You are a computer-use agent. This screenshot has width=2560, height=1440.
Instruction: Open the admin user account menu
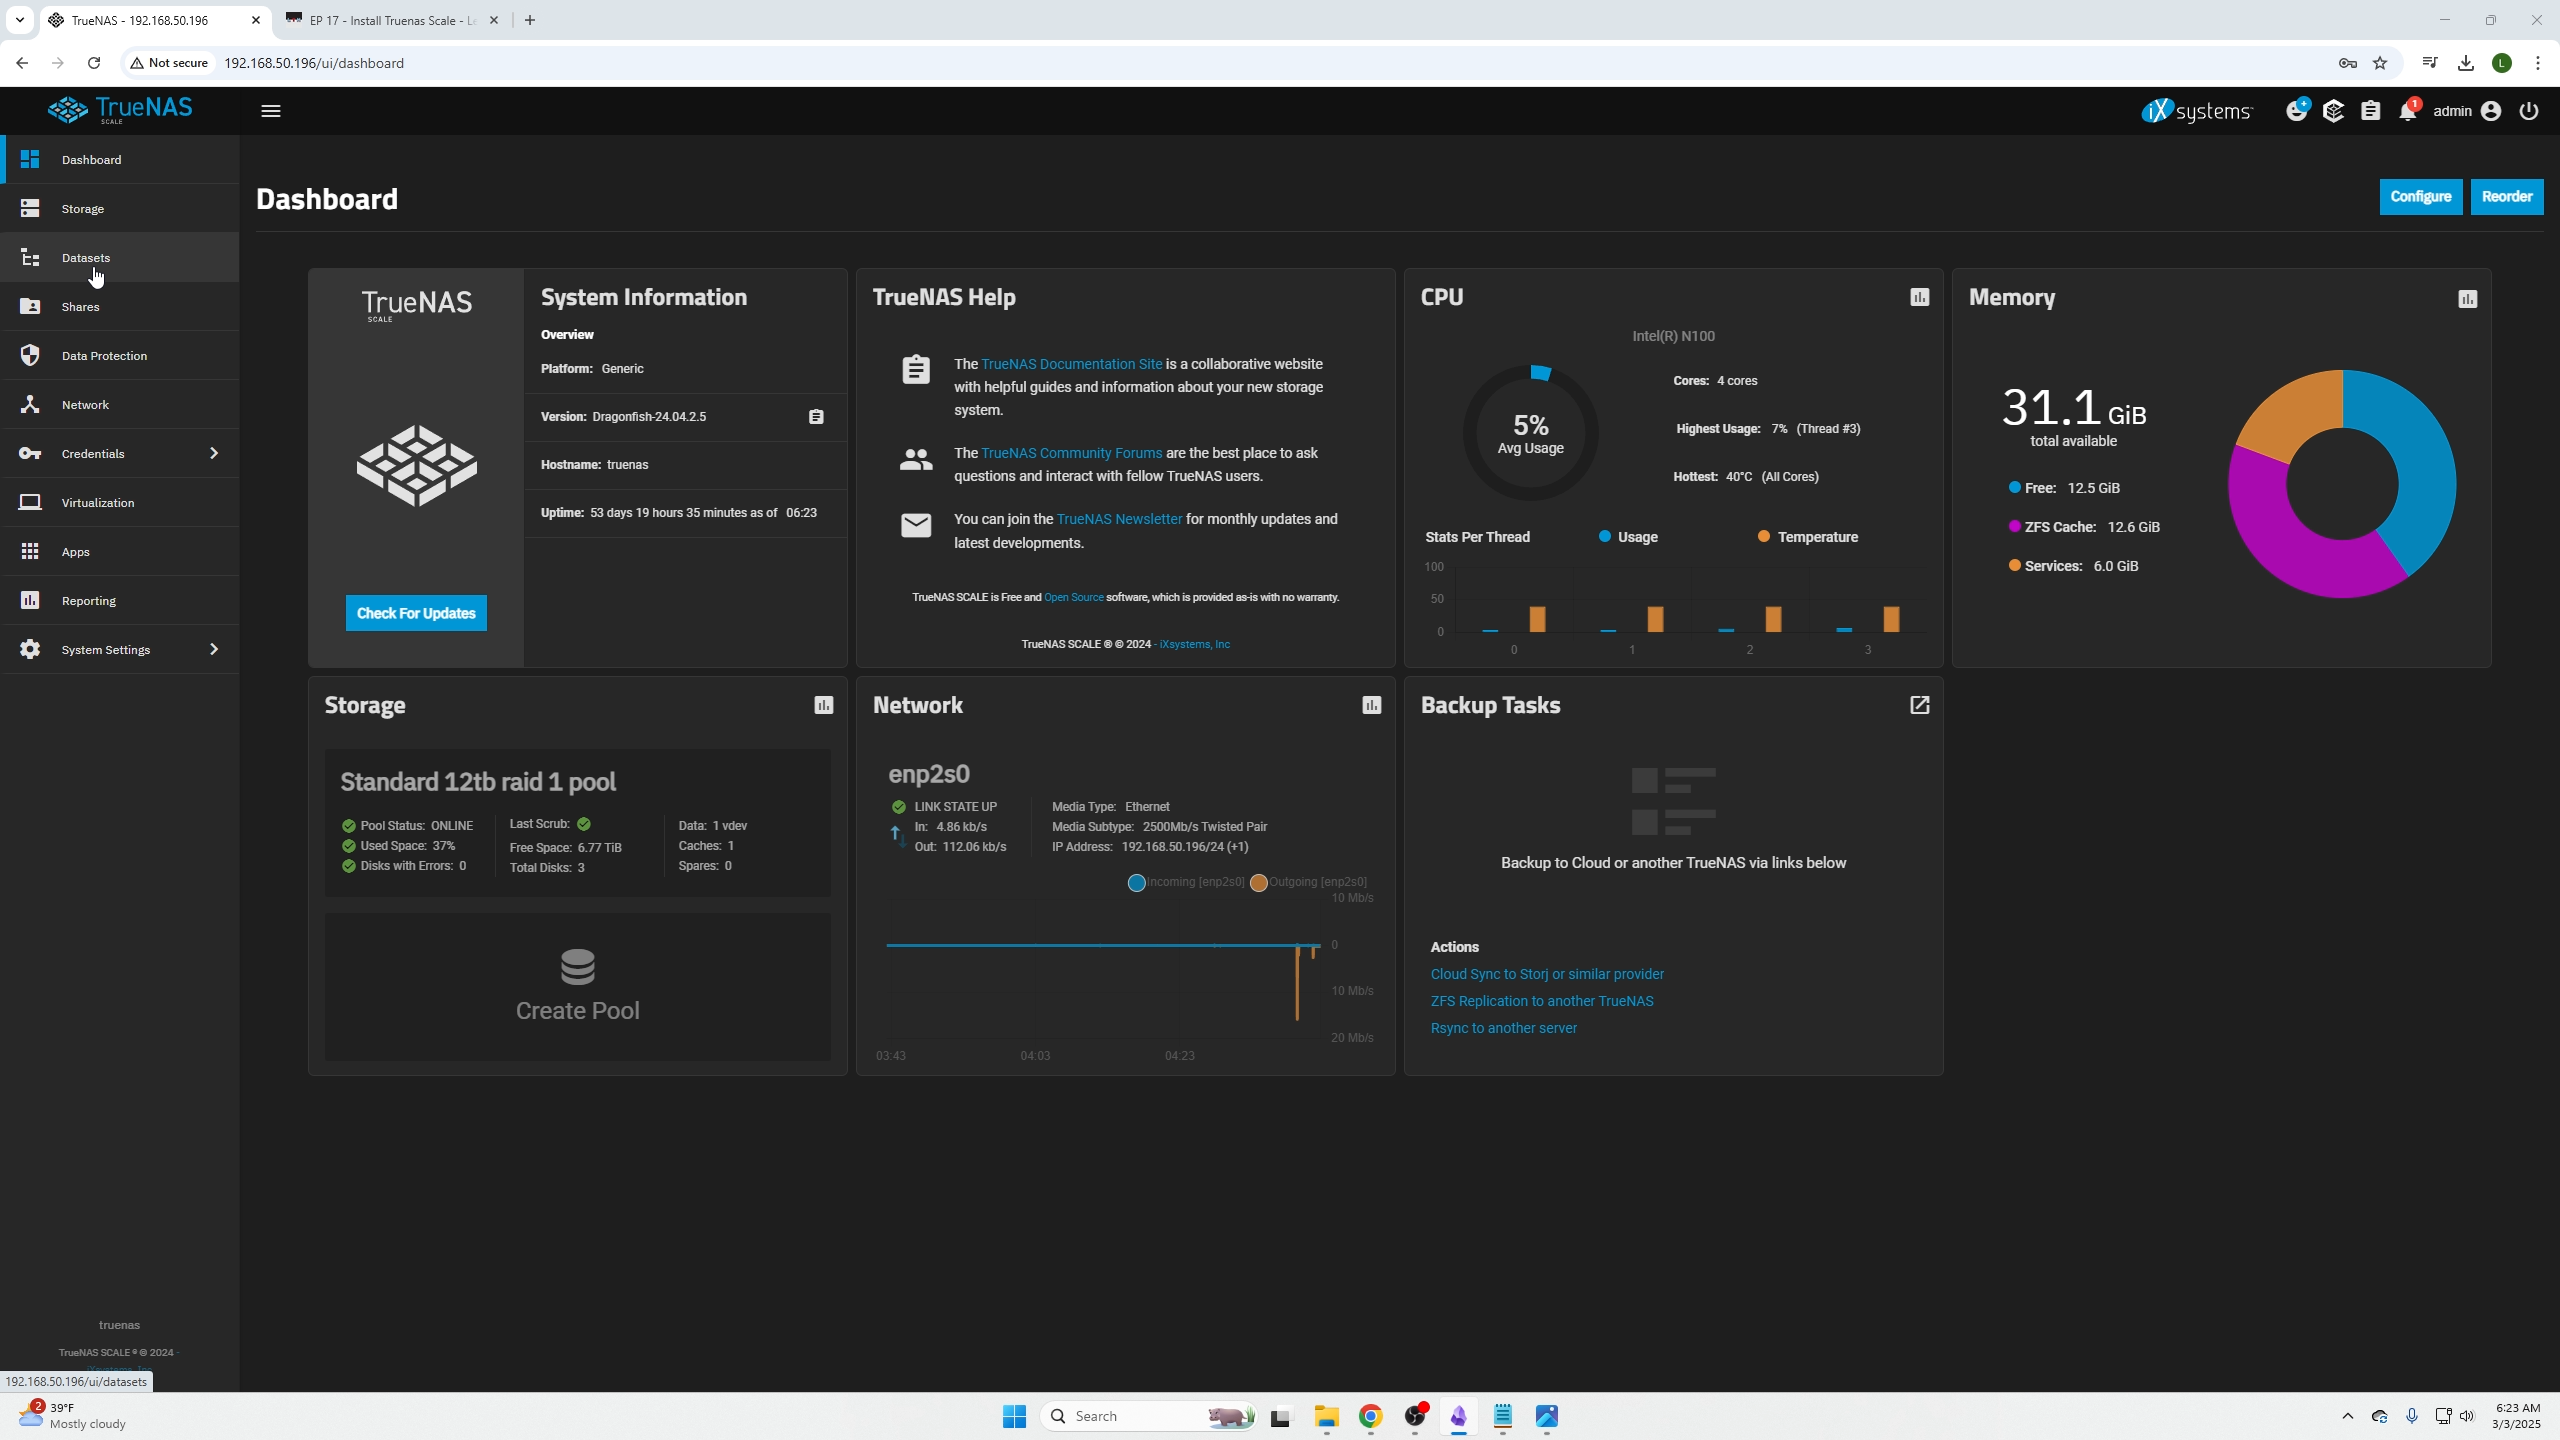[x=2467, y=111]
